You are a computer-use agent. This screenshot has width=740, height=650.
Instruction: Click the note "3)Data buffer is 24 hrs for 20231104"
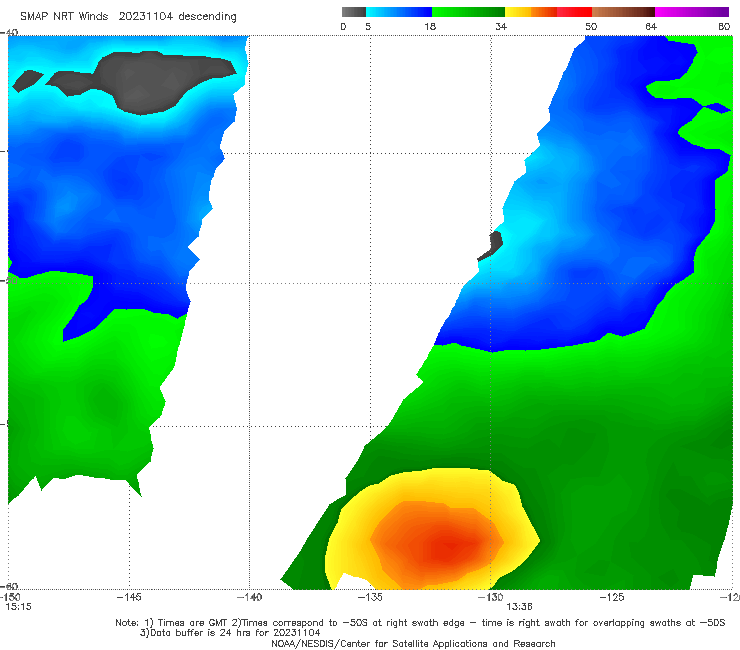(x=230, y=633)
